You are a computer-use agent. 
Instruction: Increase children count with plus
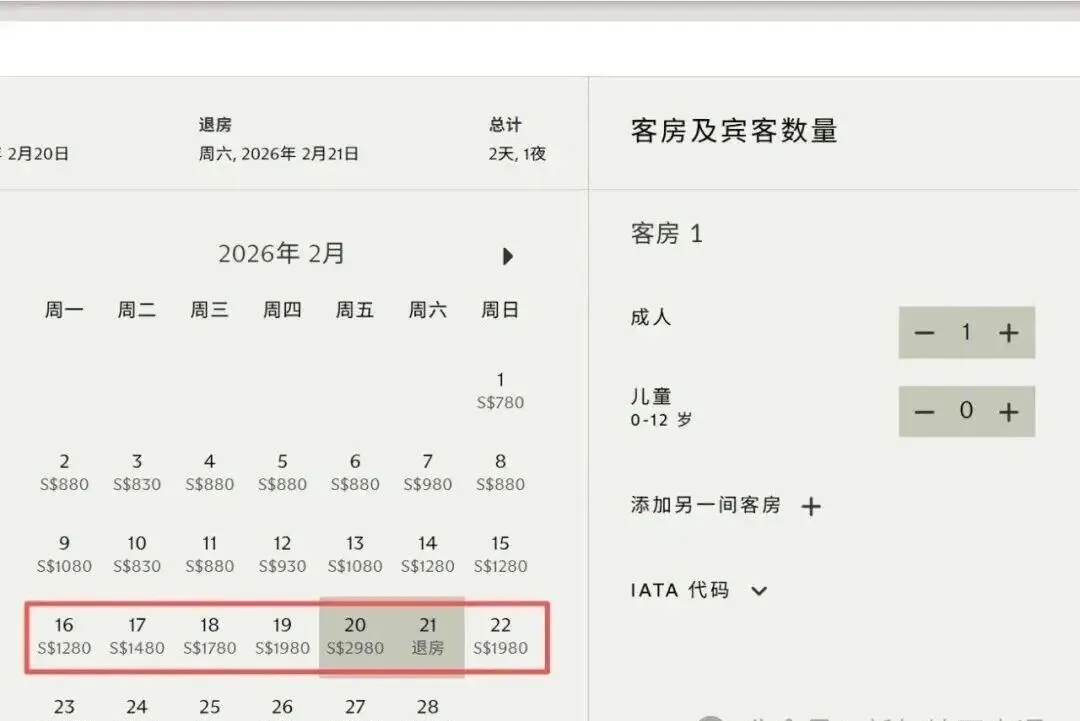point(1008,412)
